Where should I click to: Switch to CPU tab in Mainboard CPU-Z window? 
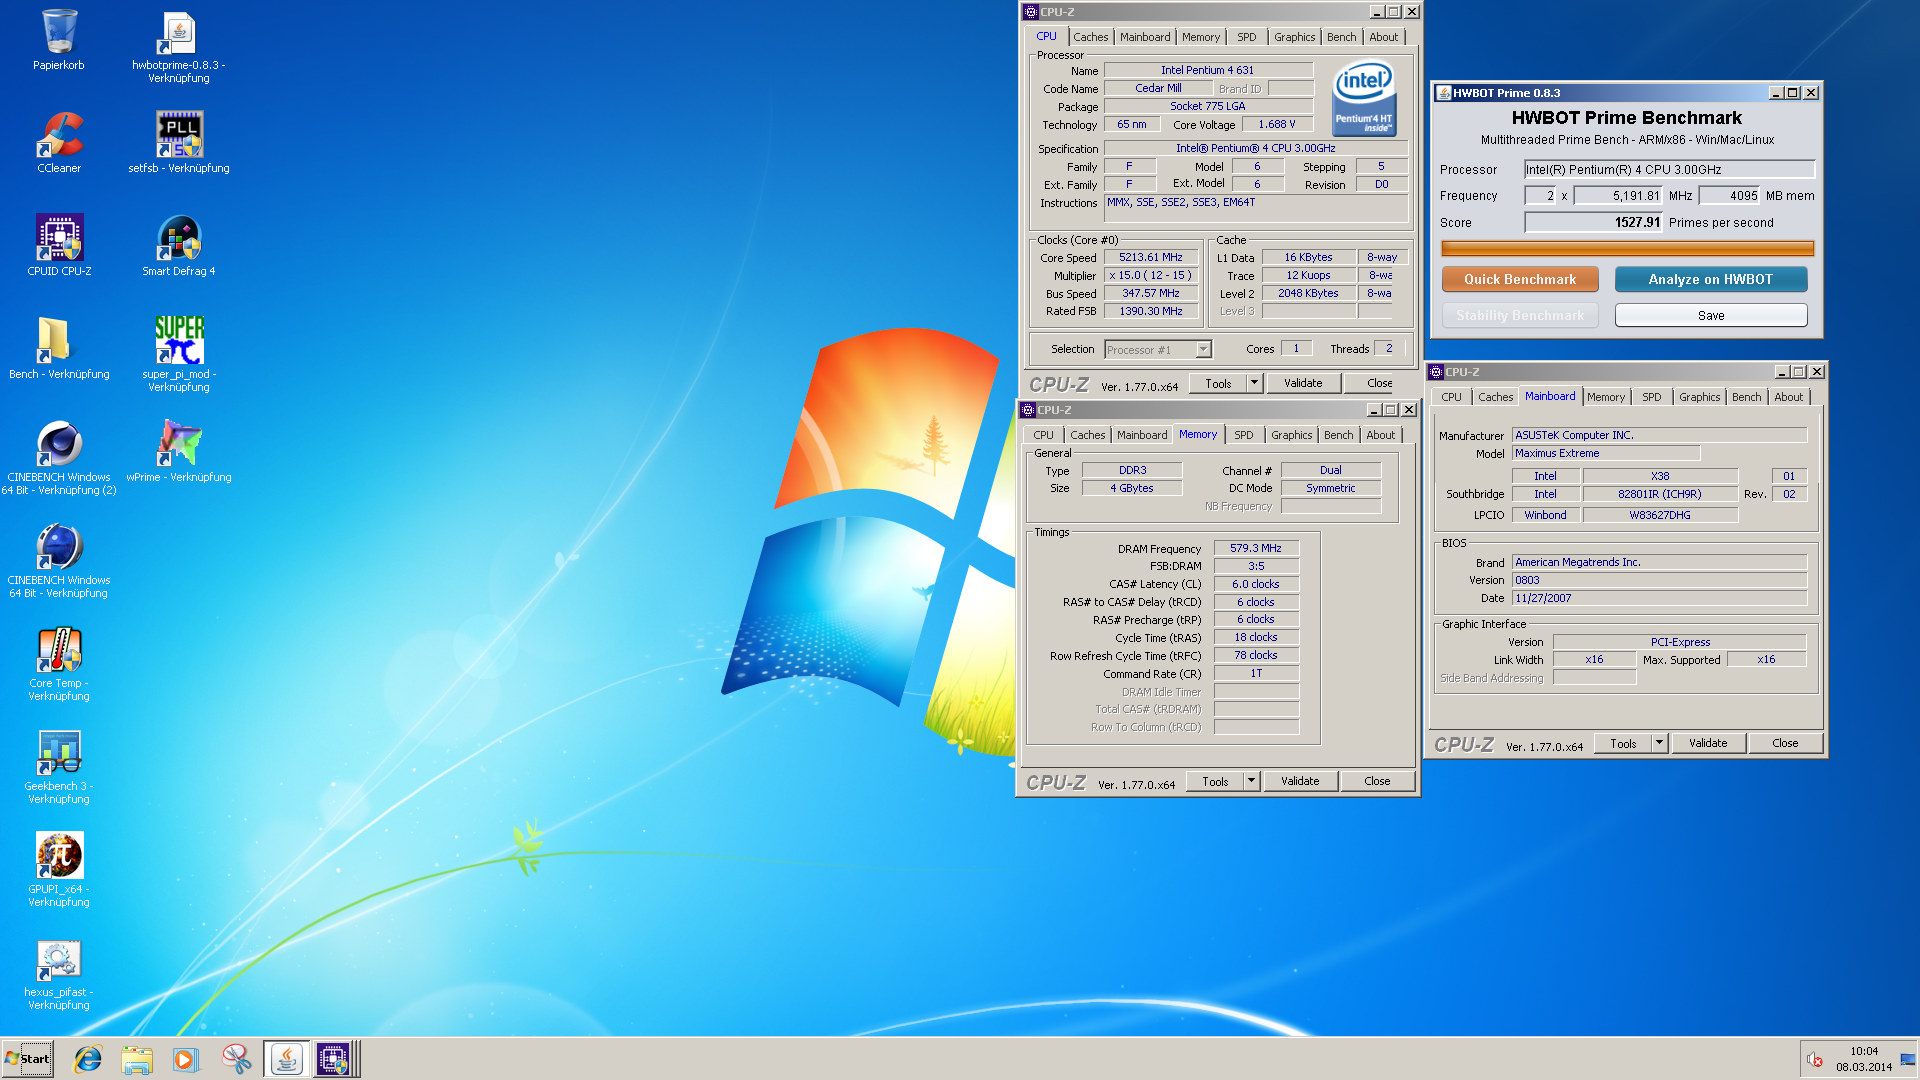pyautogui.click(x=1451, y=397)
